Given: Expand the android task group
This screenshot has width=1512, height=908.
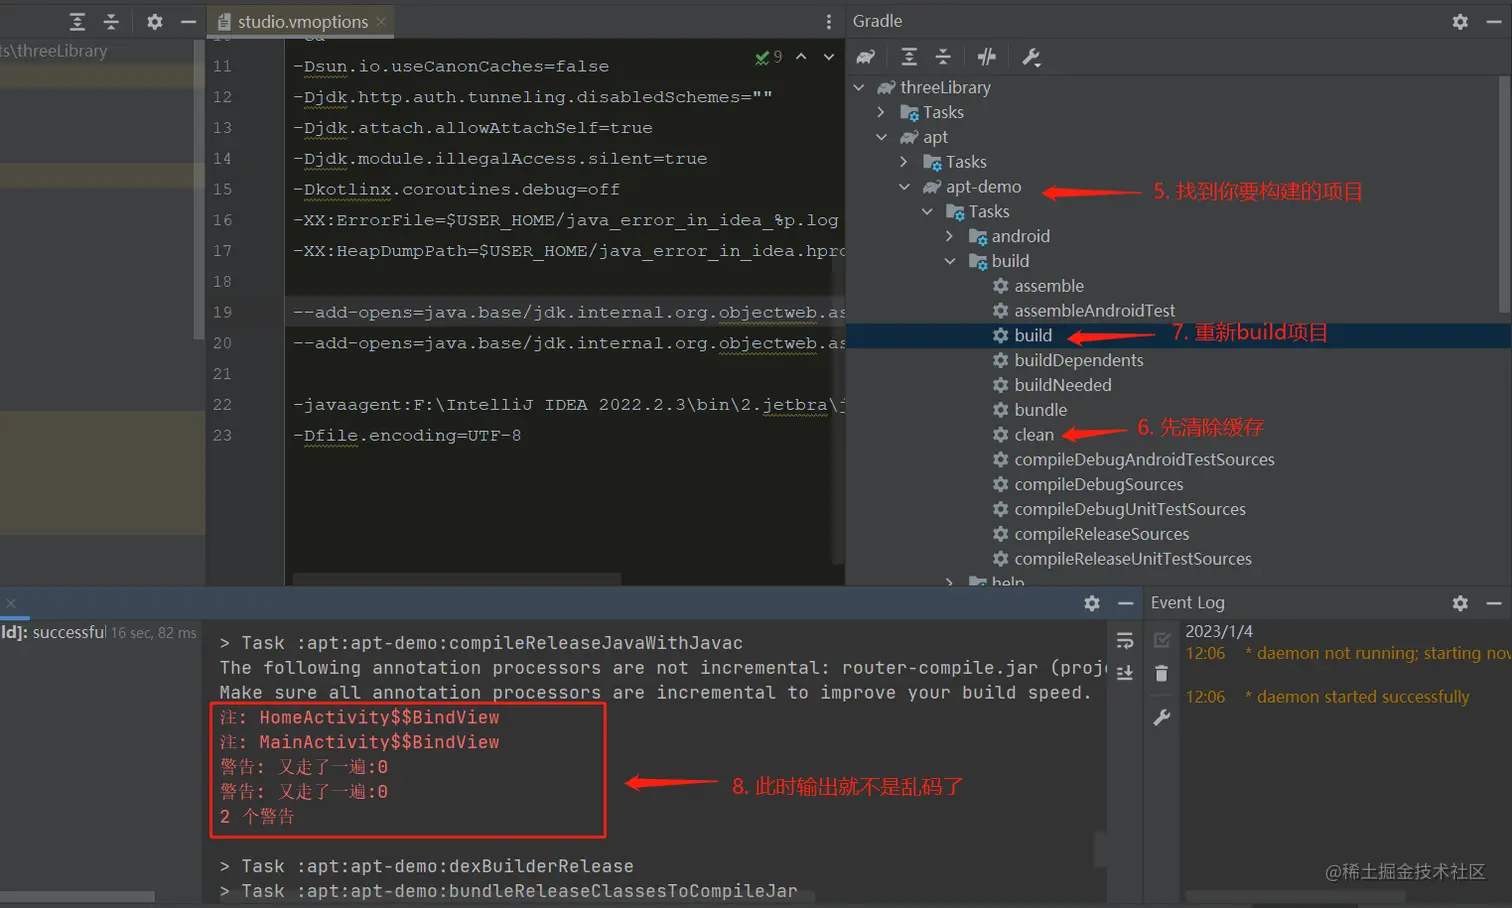Looking at the screenshot, I should tap(950, 236).
